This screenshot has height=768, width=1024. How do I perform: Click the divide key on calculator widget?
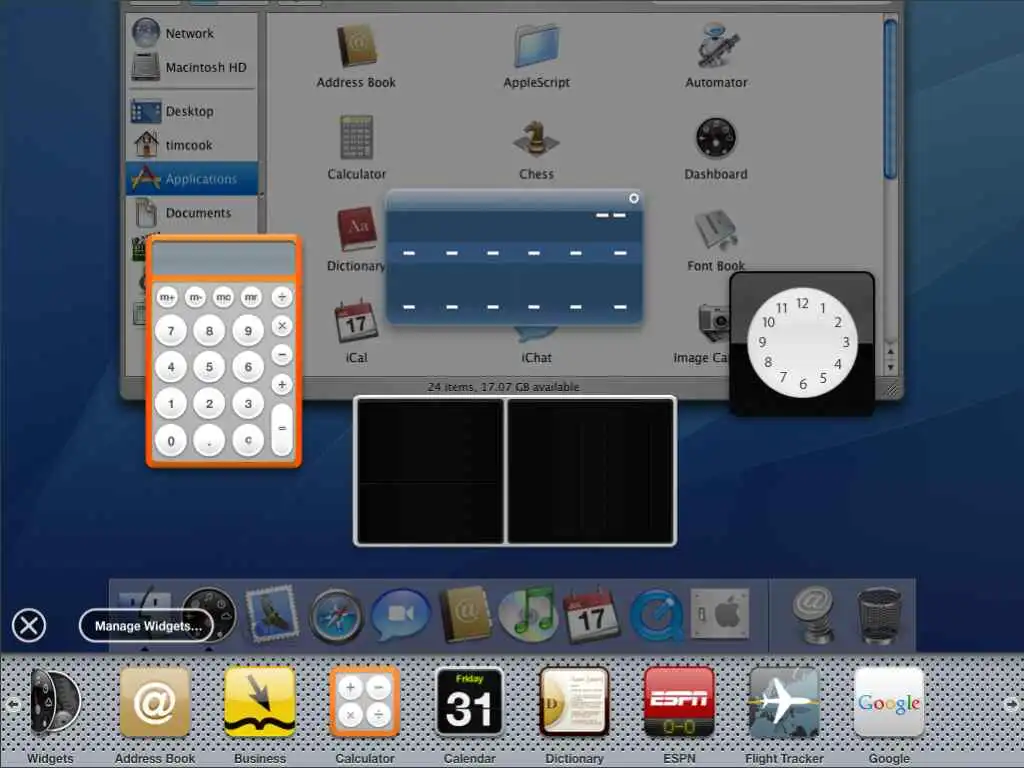click(282, 297)
